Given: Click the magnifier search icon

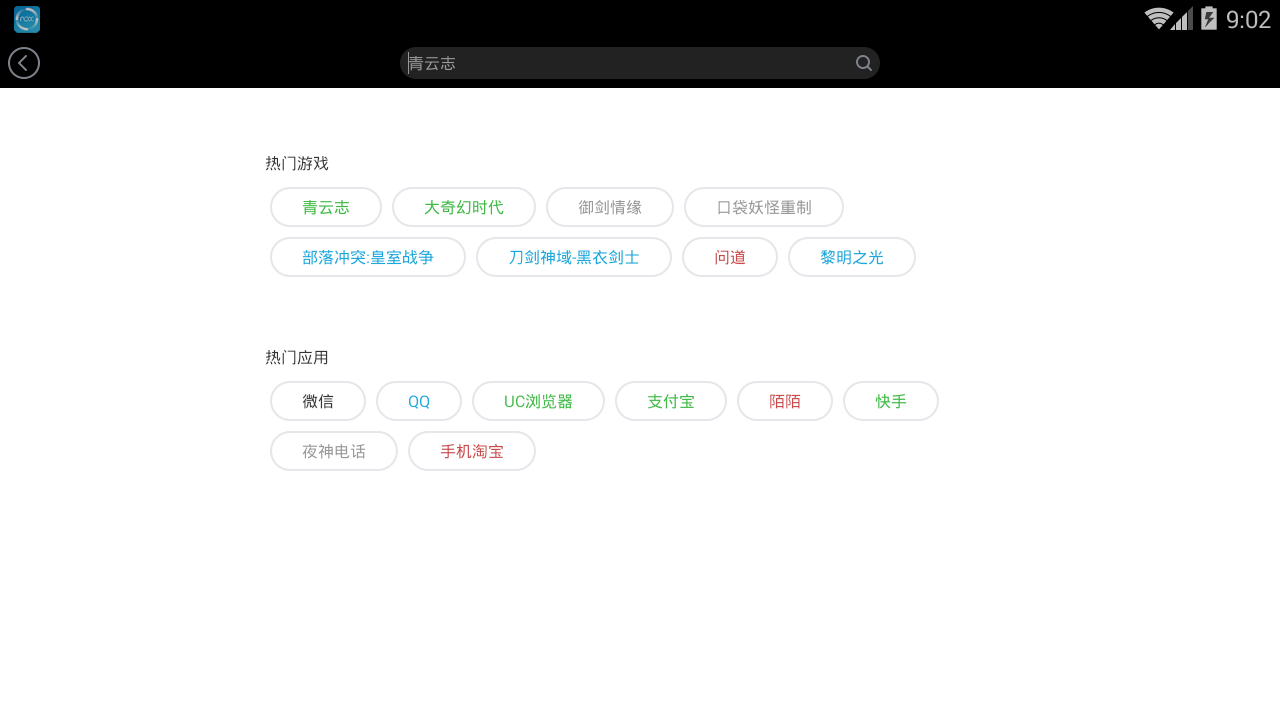Looking at the screenshot, I should pyautogui.click(x=864, y=63).
